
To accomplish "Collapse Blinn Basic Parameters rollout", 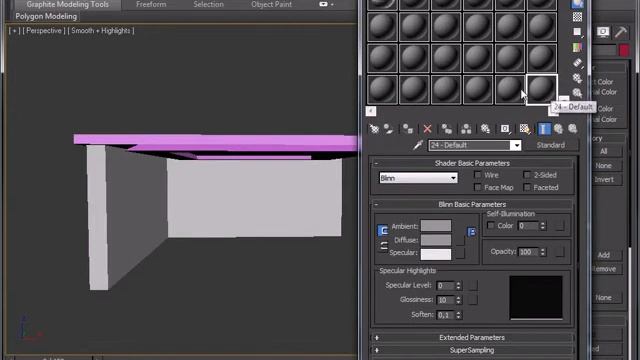I will click(x=472, y=204).
